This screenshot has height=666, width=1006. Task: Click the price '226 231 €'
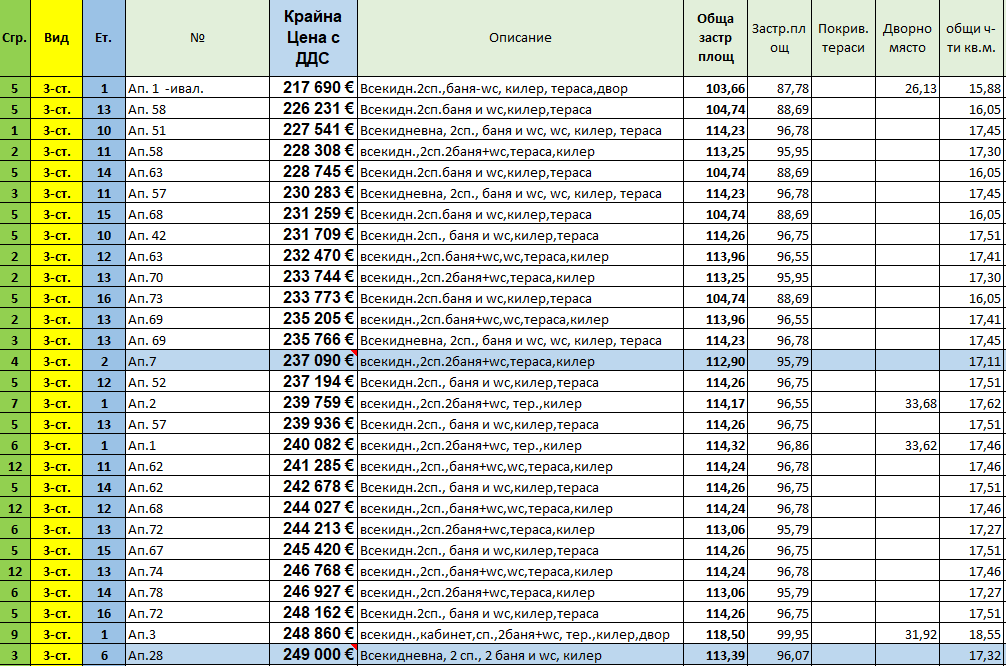313,109
